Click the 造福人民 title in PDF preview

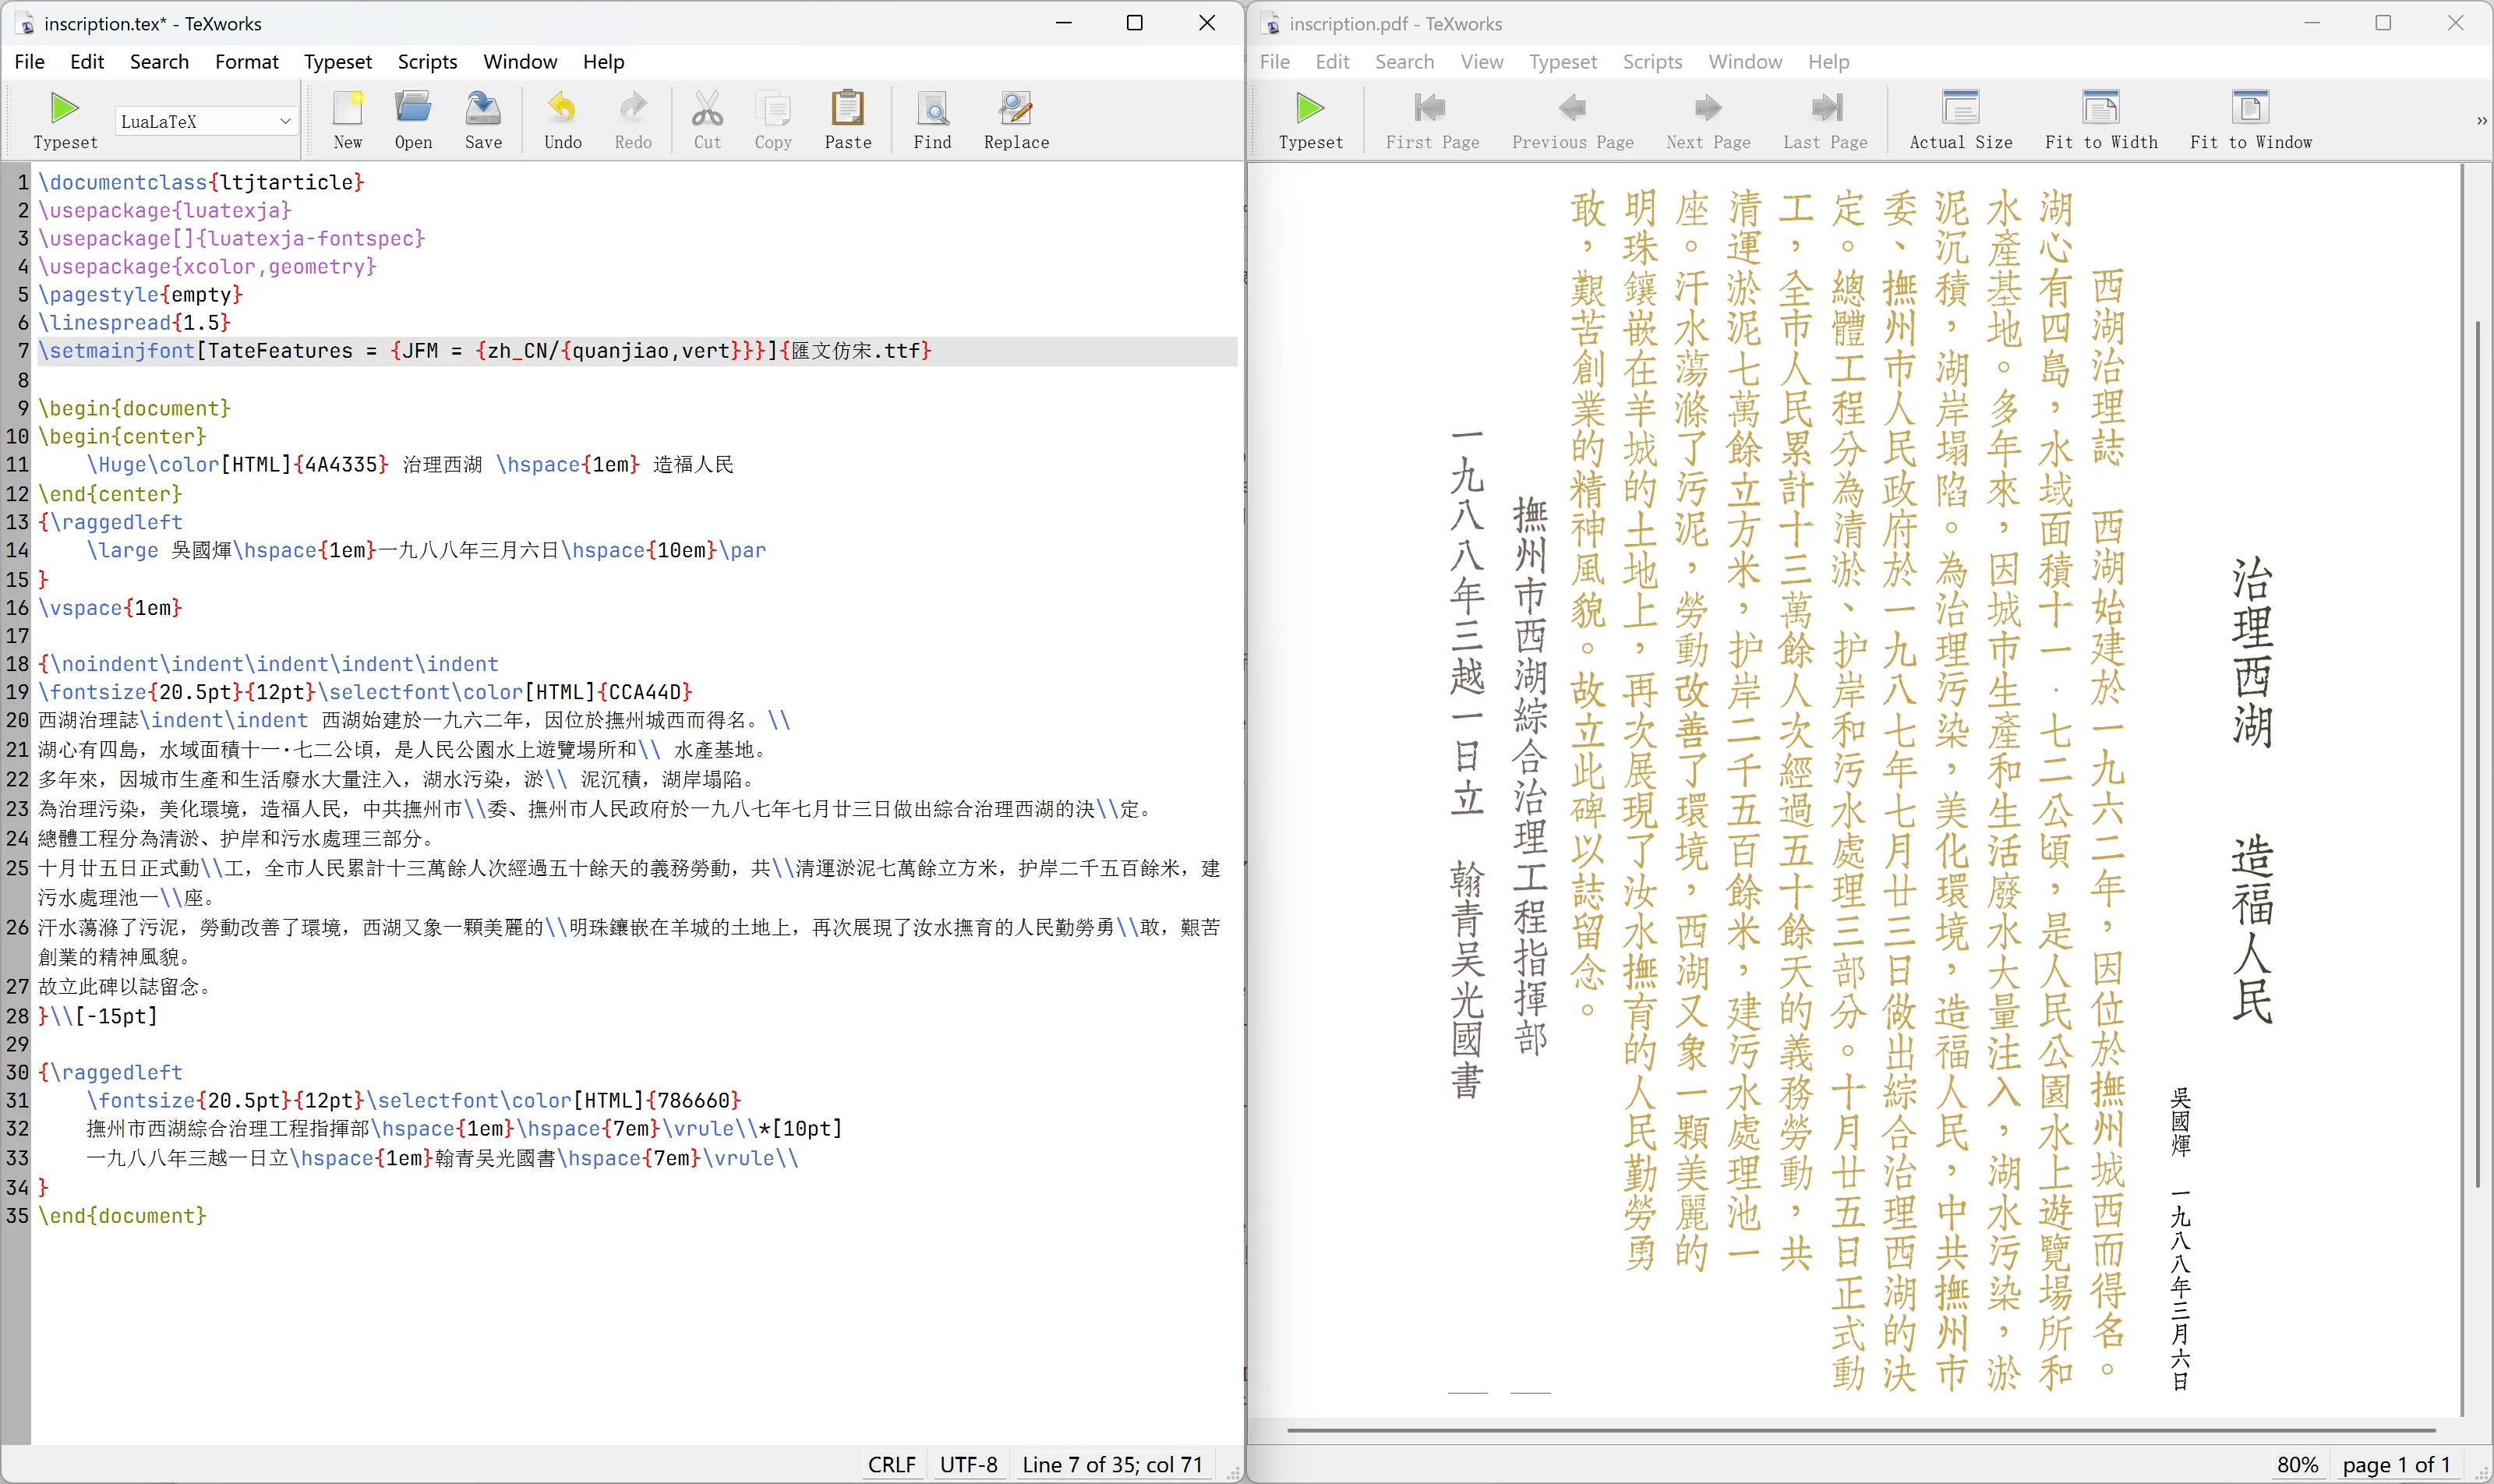pyautogui.click(x=2252, y=929)
